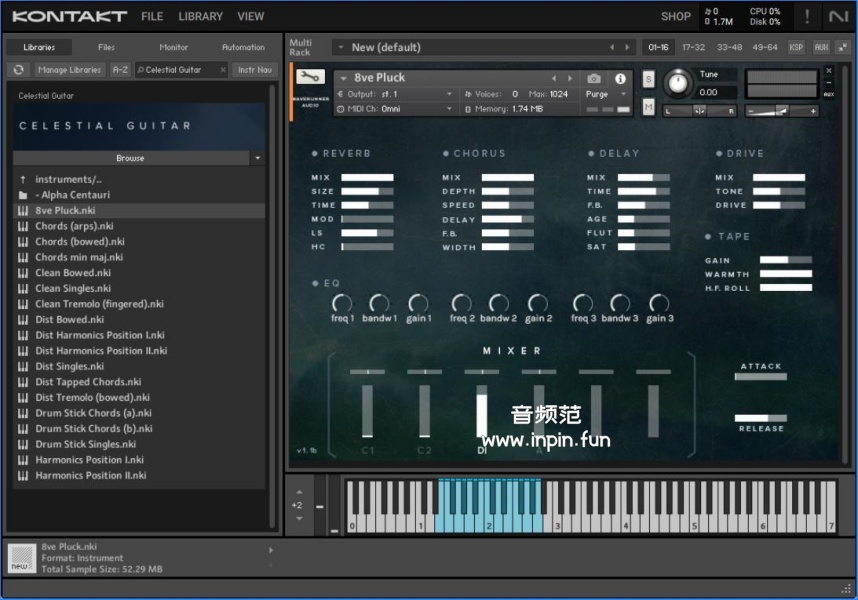Expand the dropdown arrow beside Browse
The width and height of the screenshot is (858, 600).
point(257,158)
